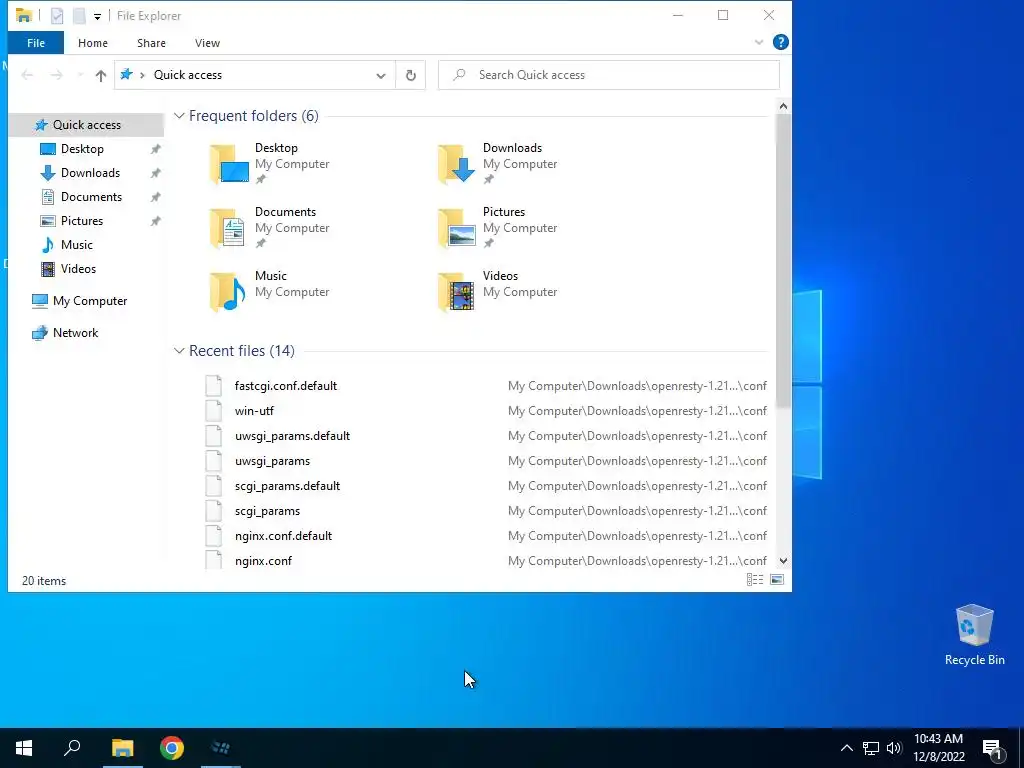The height and width of the screenshot is (768, 1024).
Task: Select the Videos frequent folder icon
Action: coord(456,291)
